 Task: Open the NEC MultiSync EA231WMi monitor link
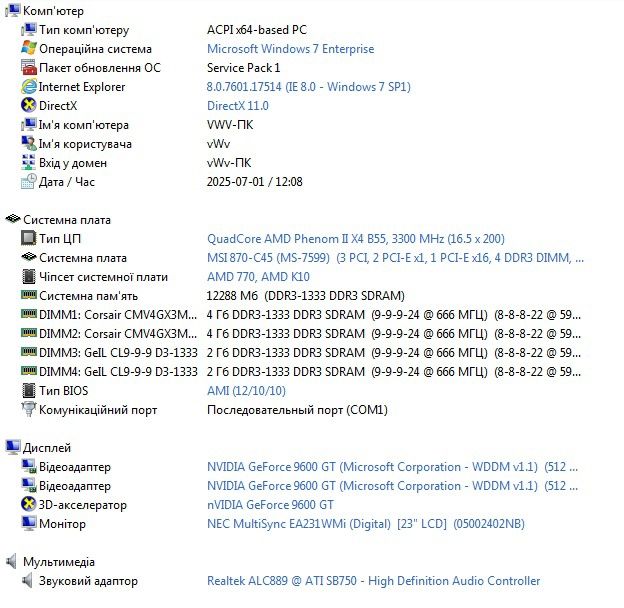(x=366, y=523)
